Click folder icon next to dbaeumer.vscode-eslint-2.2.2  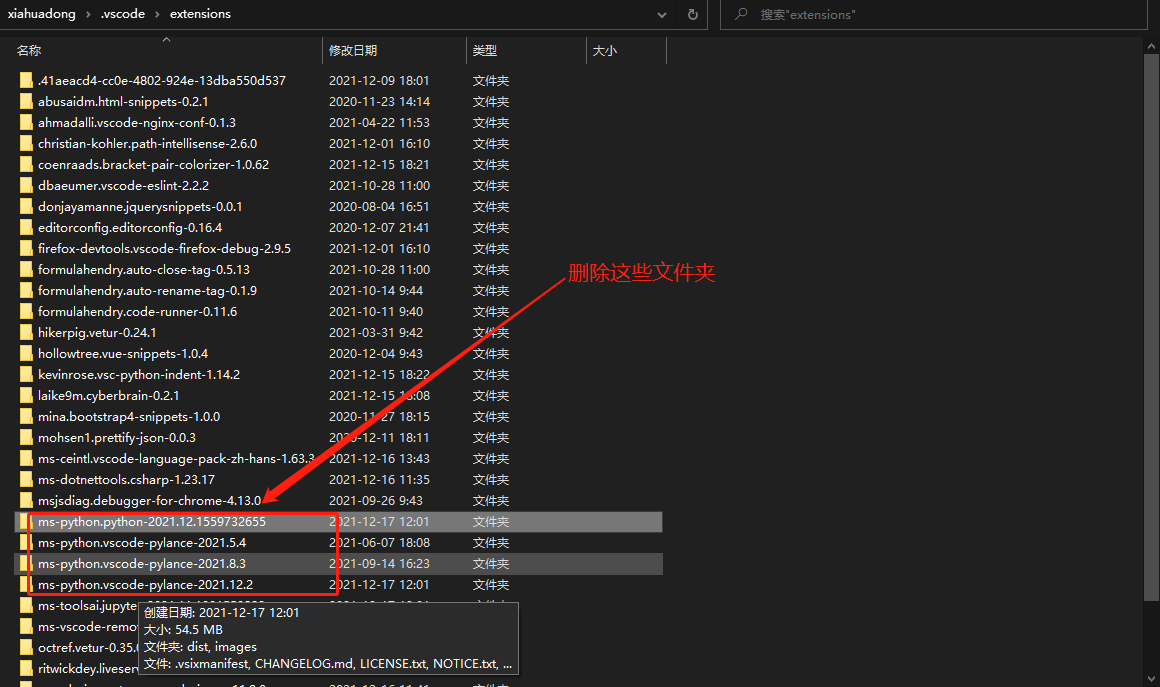coord(25,185)
